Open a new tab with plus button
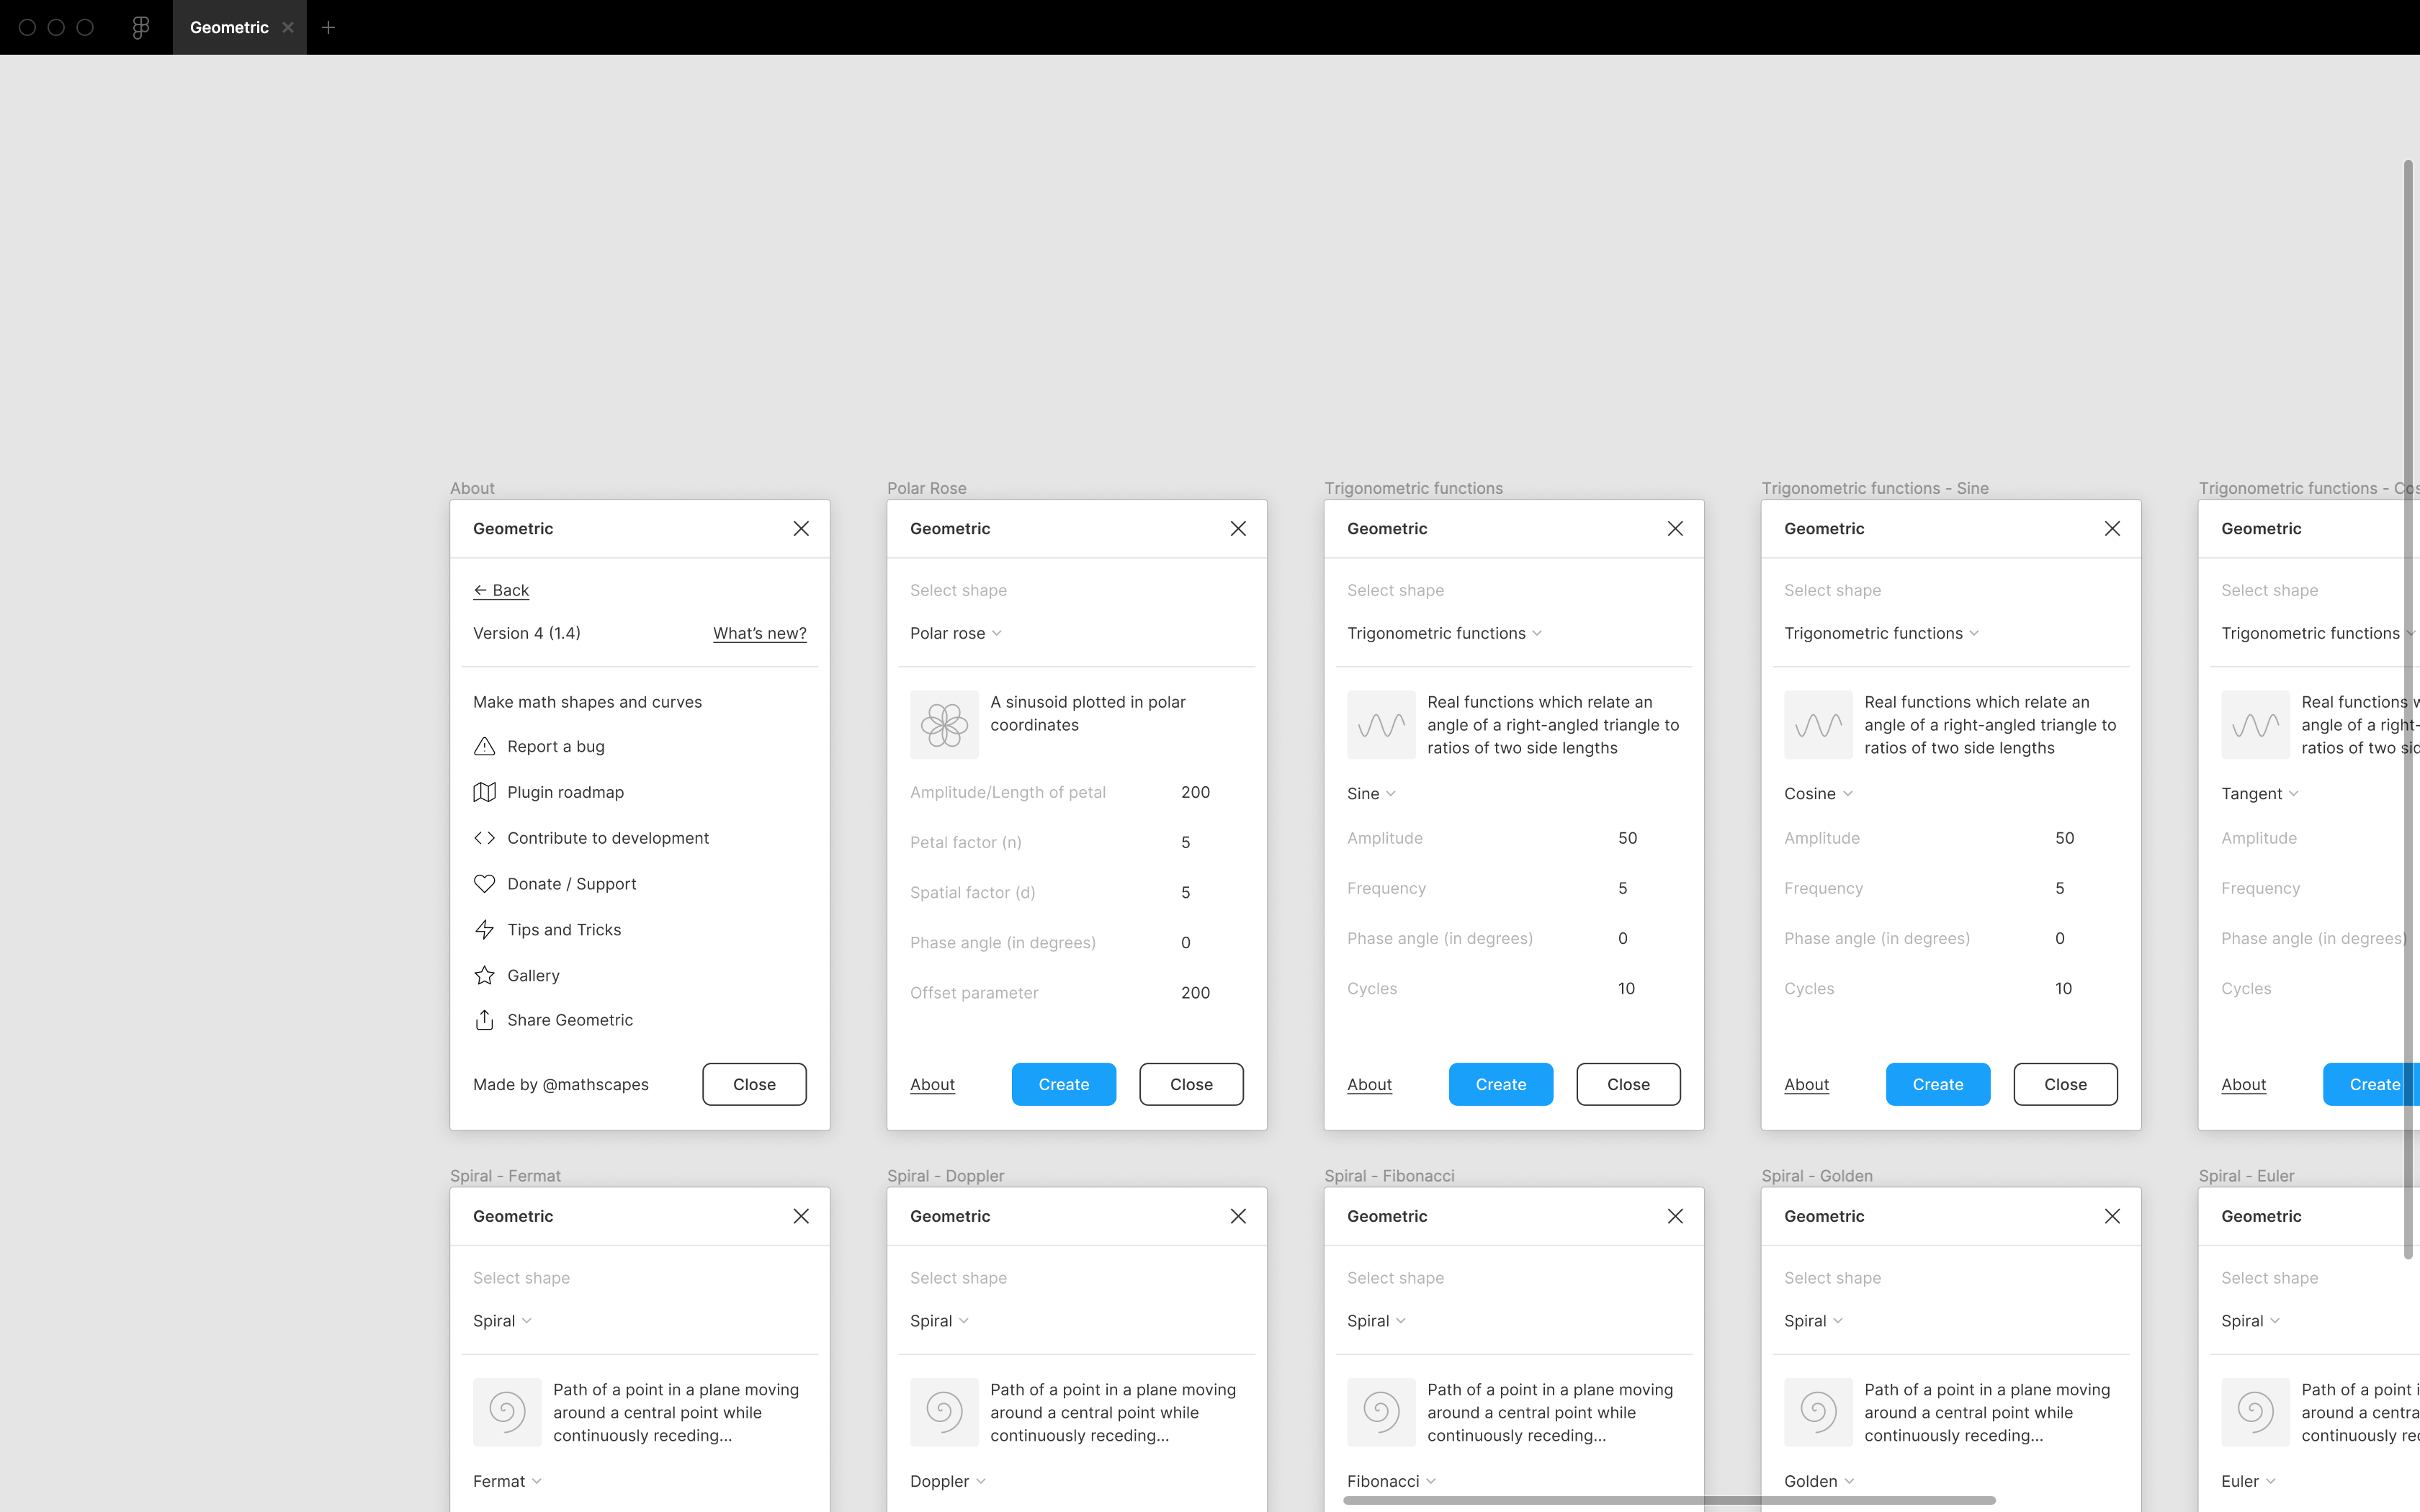This screenshot has height=1512, width=2420. (328, 27)
